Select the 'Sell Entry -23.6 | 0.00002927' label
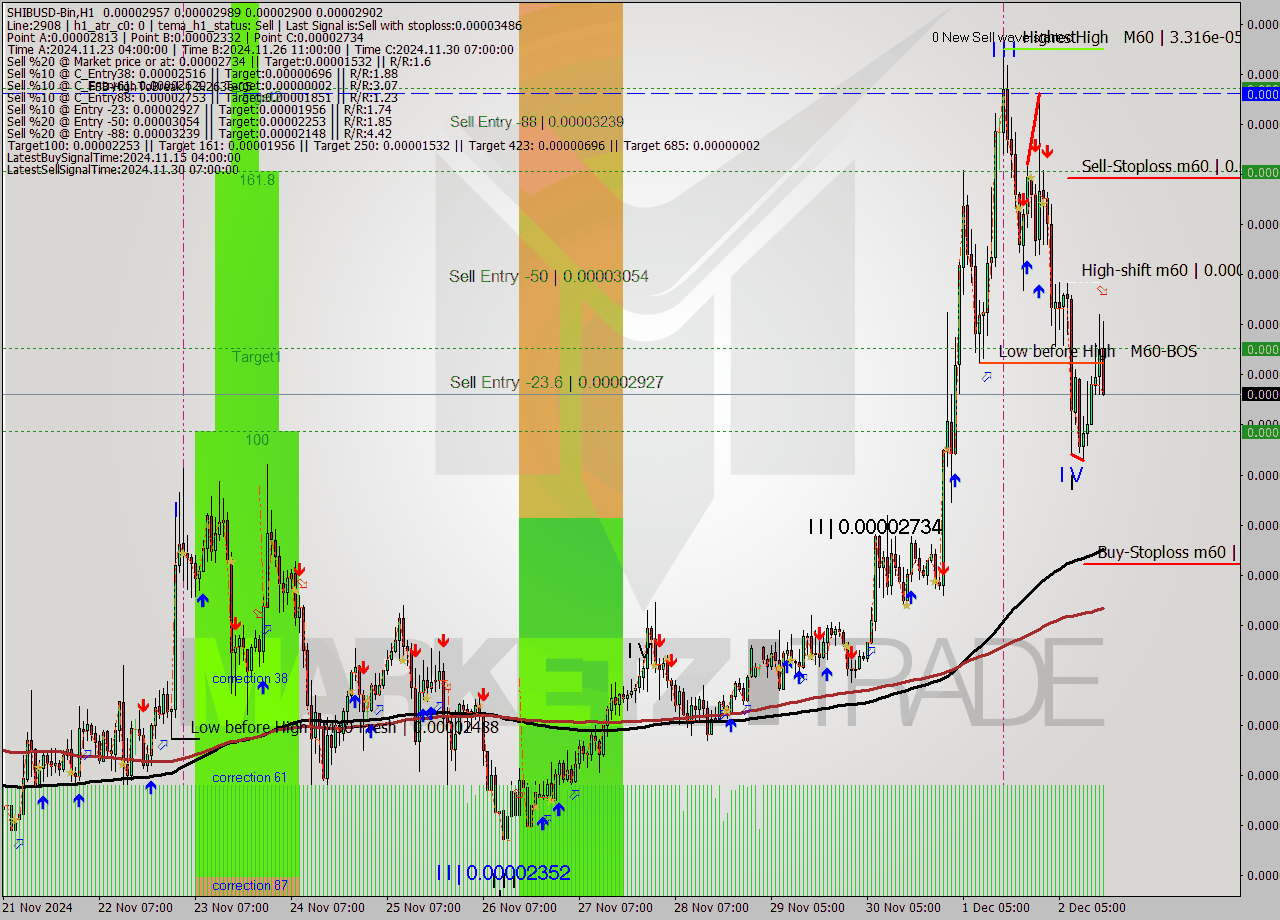Image resolution: width=1280 pixels, height=920 pixels. [556, 382]
